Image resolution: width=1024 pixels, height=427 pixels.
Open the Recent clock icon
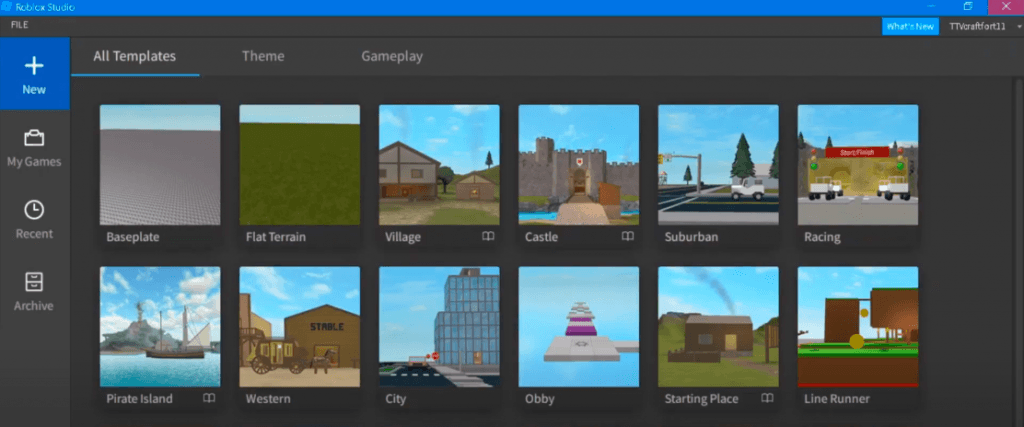pos(34,210)
